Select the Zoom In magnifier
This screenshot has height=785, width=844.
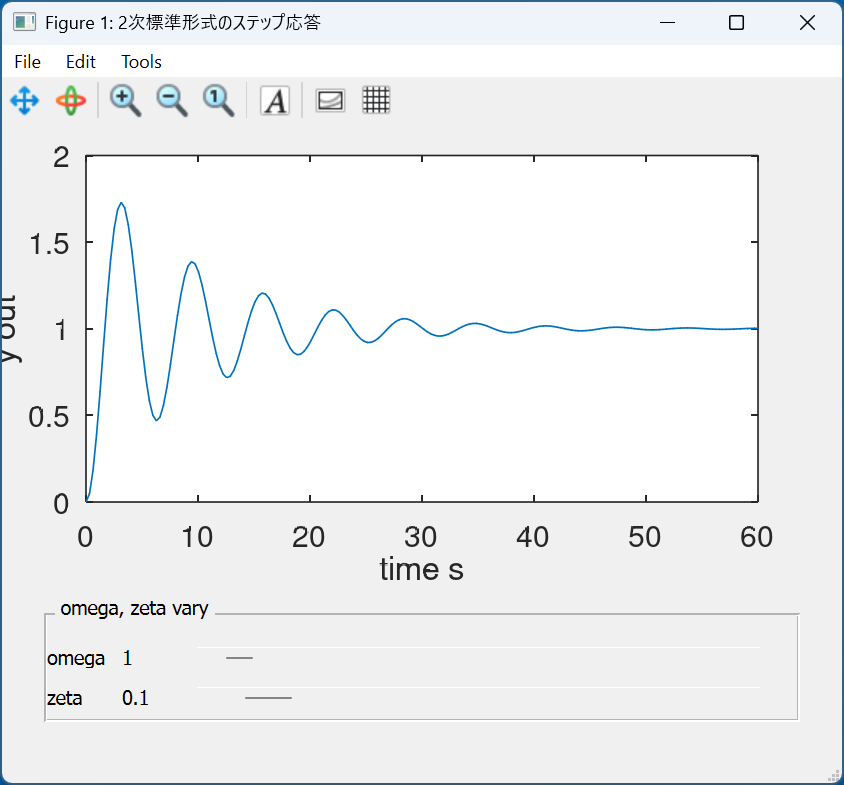coord(125,100)
